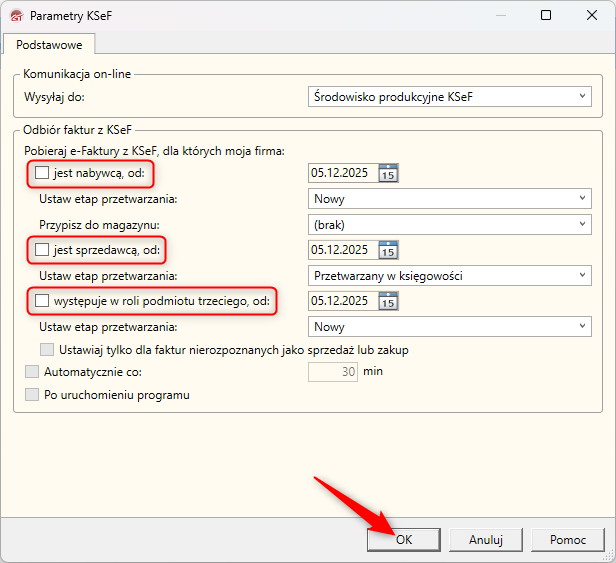
Task: Open calendar picker for 'jest nabywcą' date
Action: [389, 173]
